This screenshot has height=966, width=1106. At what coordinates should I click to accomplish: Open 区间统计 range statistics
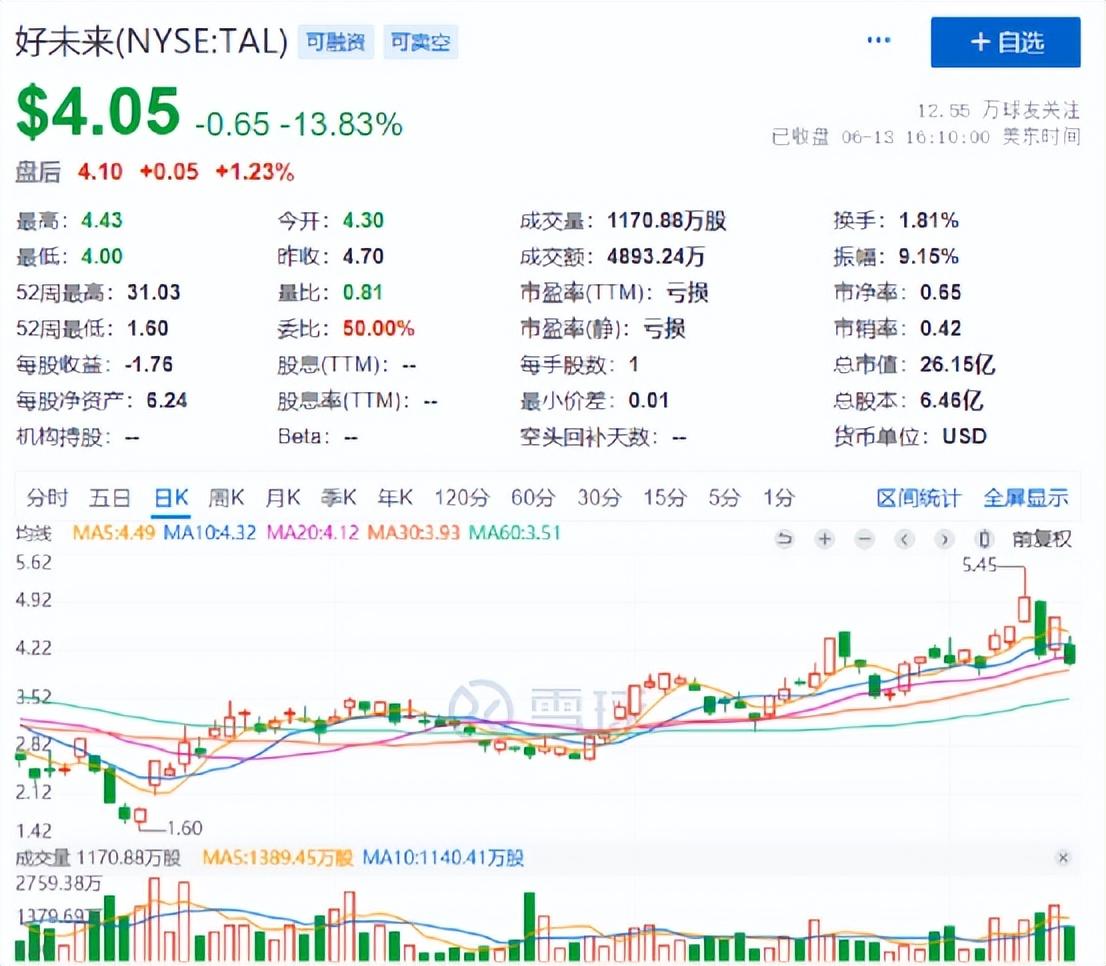[x=918, y=497]
